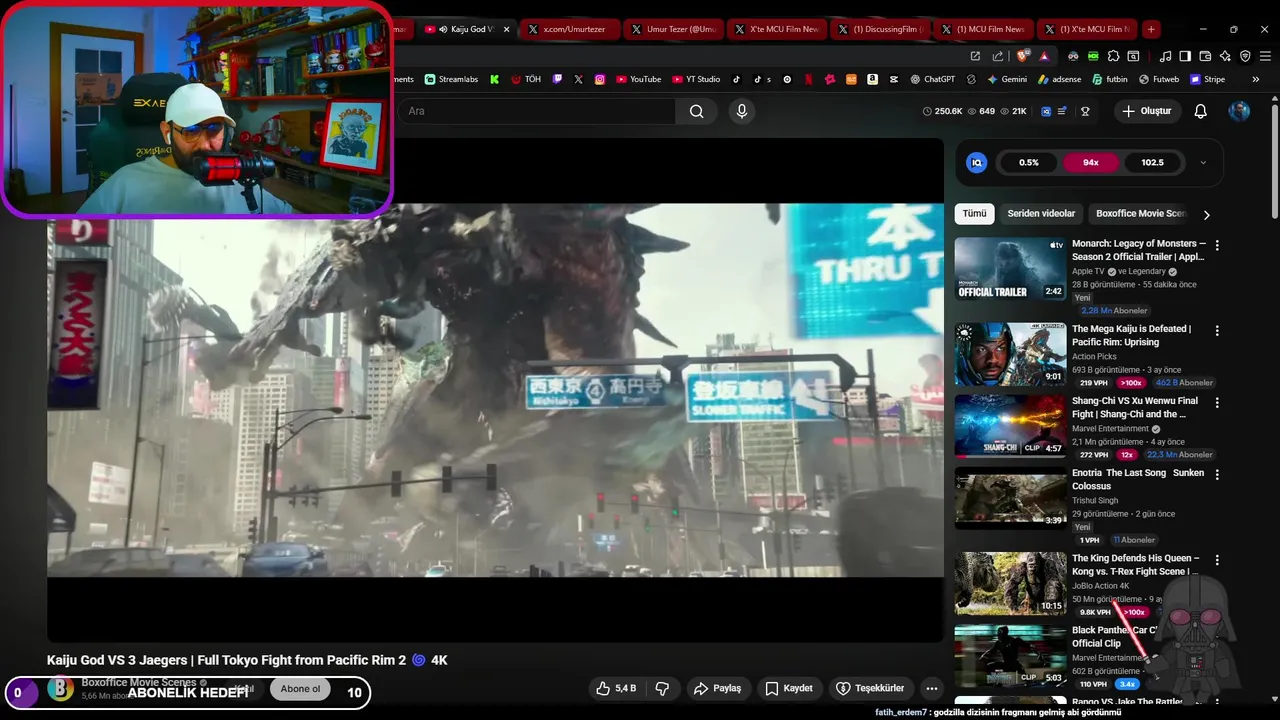This screenshot has width=1280, height=720.
Task: Open the Shang-Chi VS Xu Wenwu thumbnail
Action: click(1010, 425)
